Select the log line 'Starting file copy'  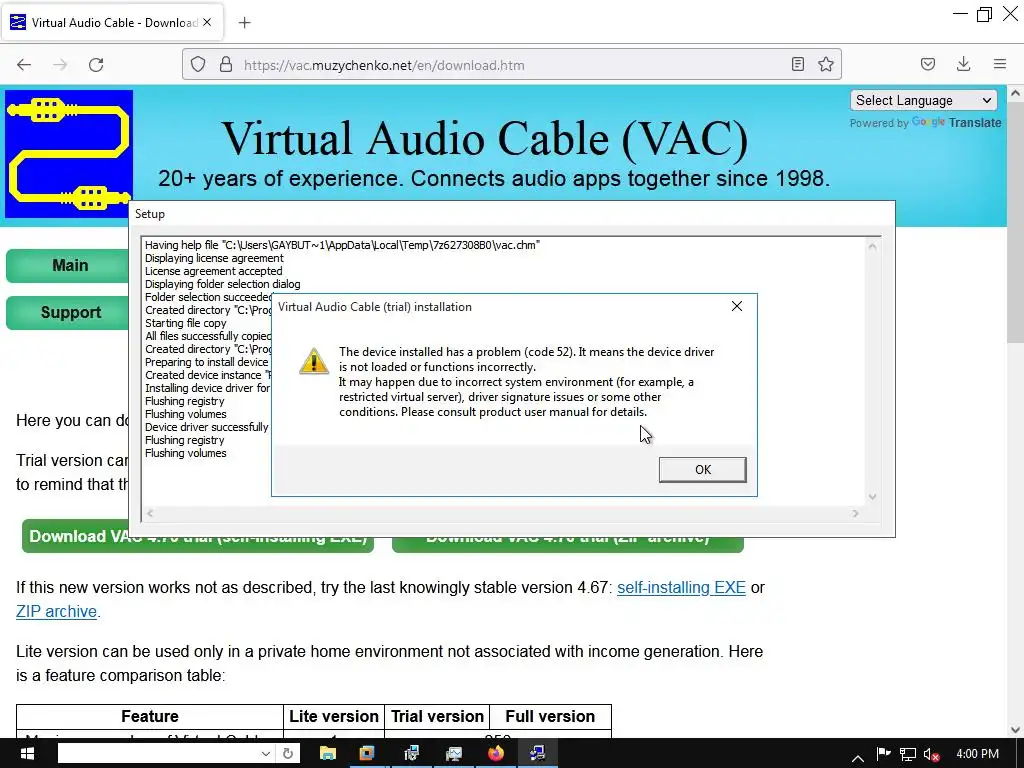tap(185, 323)
